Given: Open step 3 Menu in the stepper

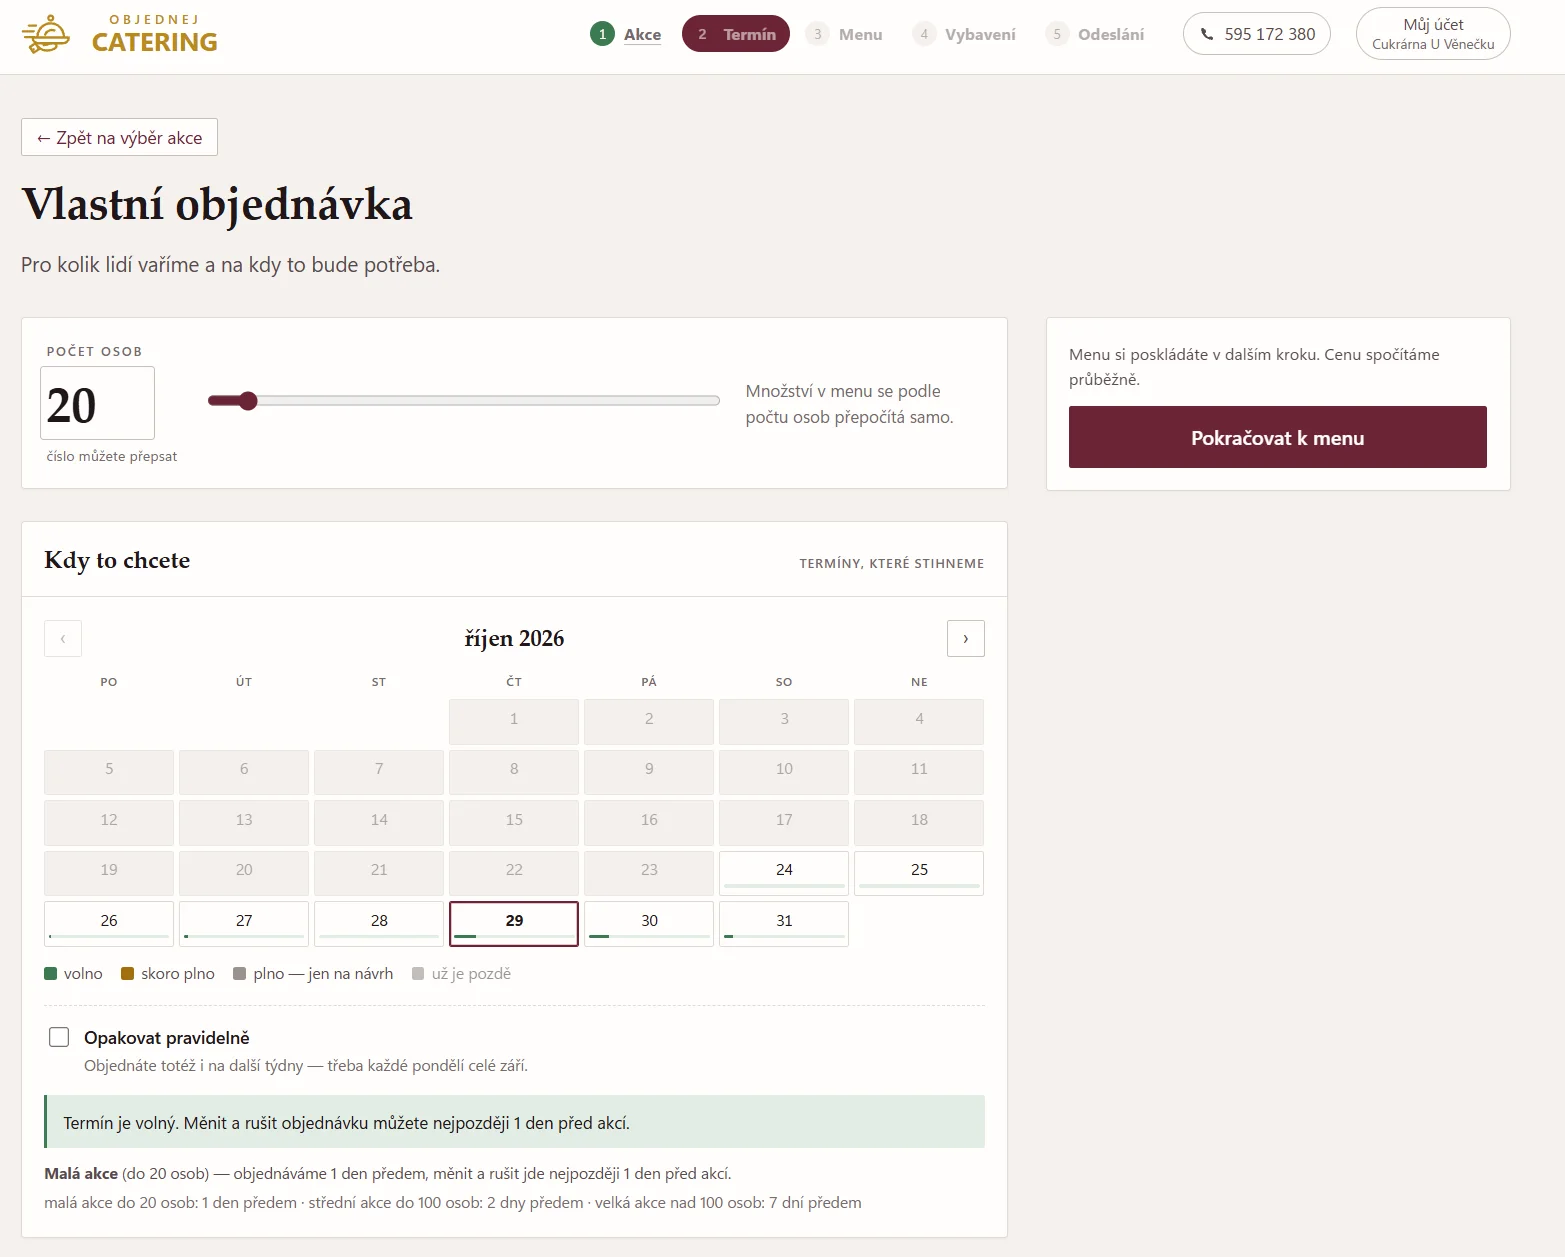Looking at the screenshot, I should 844,34.
